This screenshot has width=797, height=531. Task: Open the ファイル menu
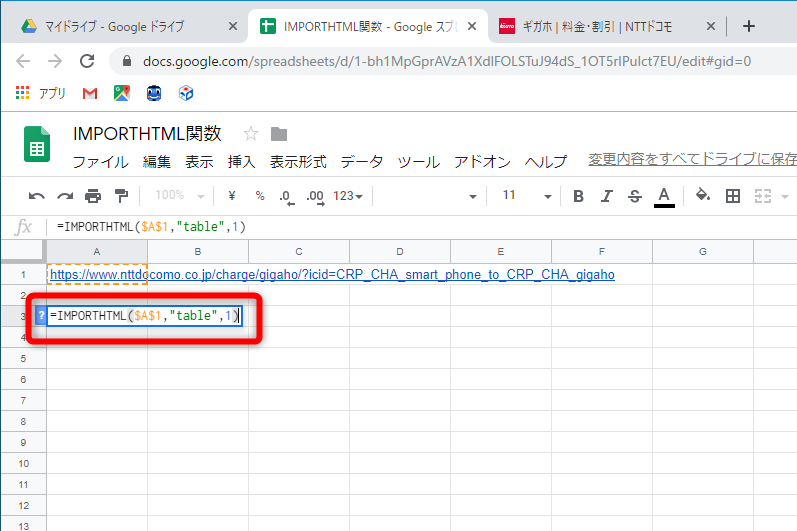101,162
